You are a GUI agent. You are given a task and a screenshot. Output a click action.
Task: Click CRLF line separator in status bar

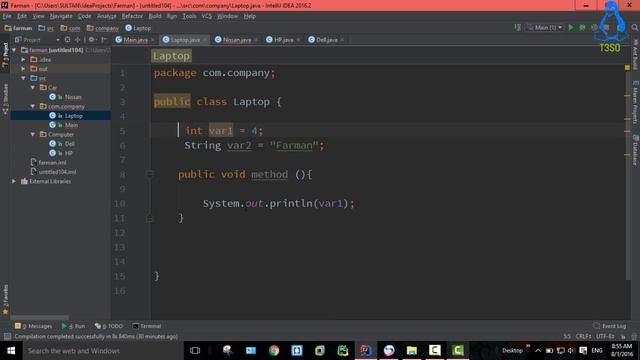(x=583, y=336)
